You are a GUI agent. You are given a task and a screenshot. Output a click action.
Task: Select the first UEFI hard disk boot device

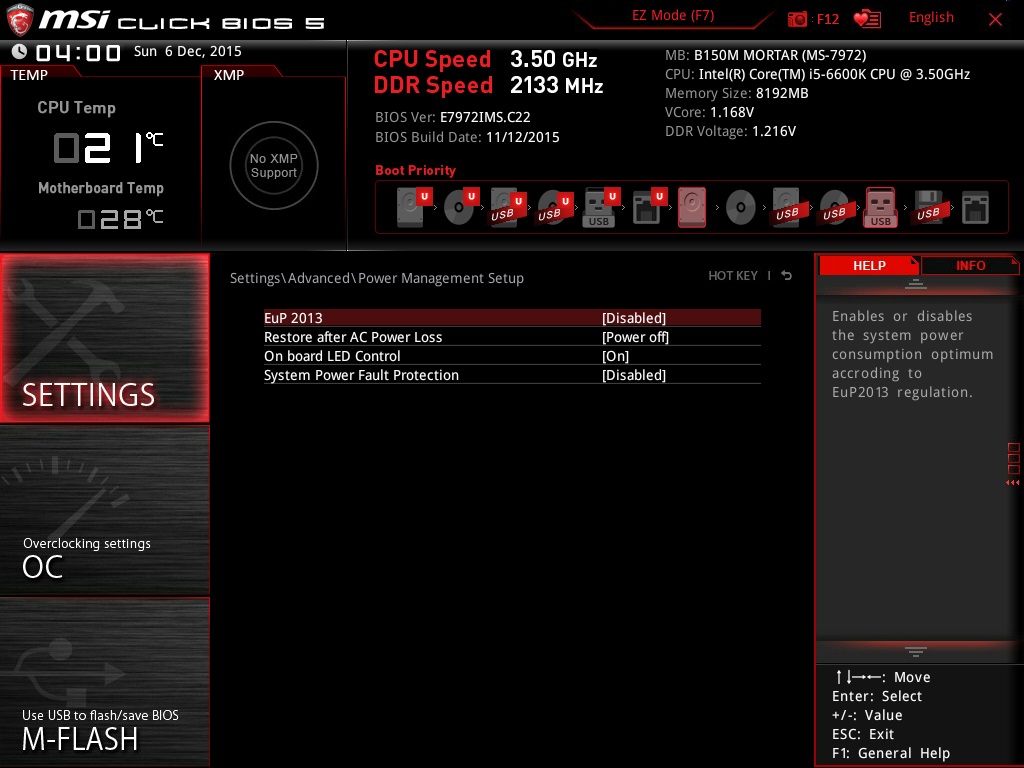[414, 207]
